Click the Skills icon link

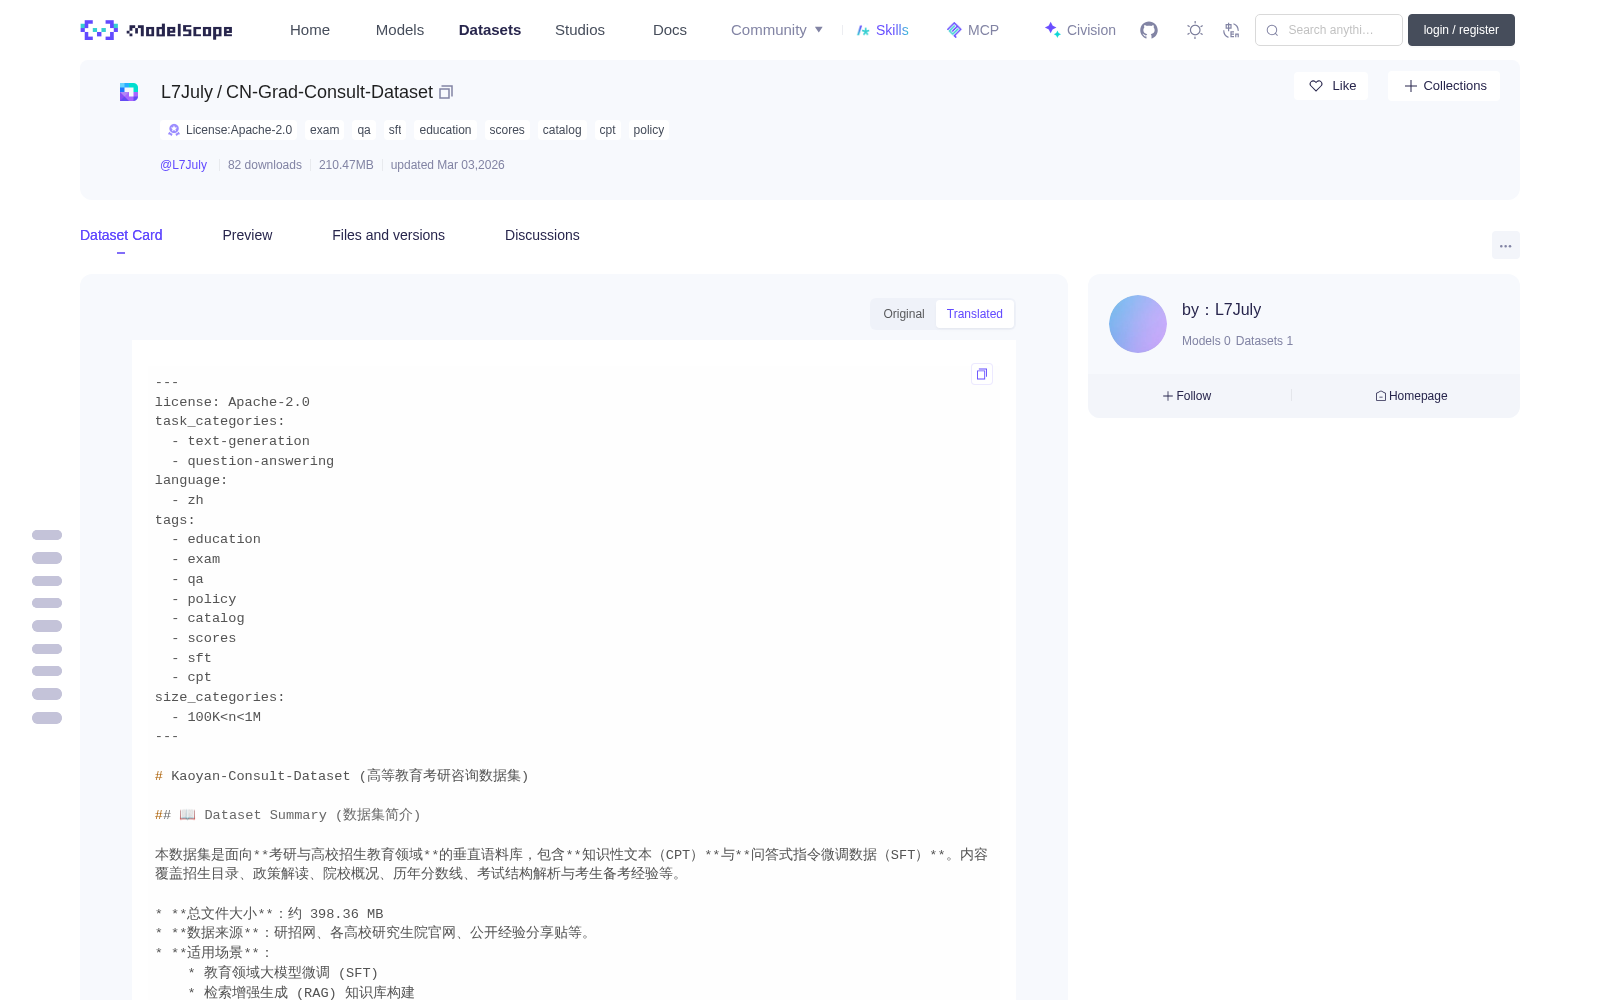coord(882,30)
